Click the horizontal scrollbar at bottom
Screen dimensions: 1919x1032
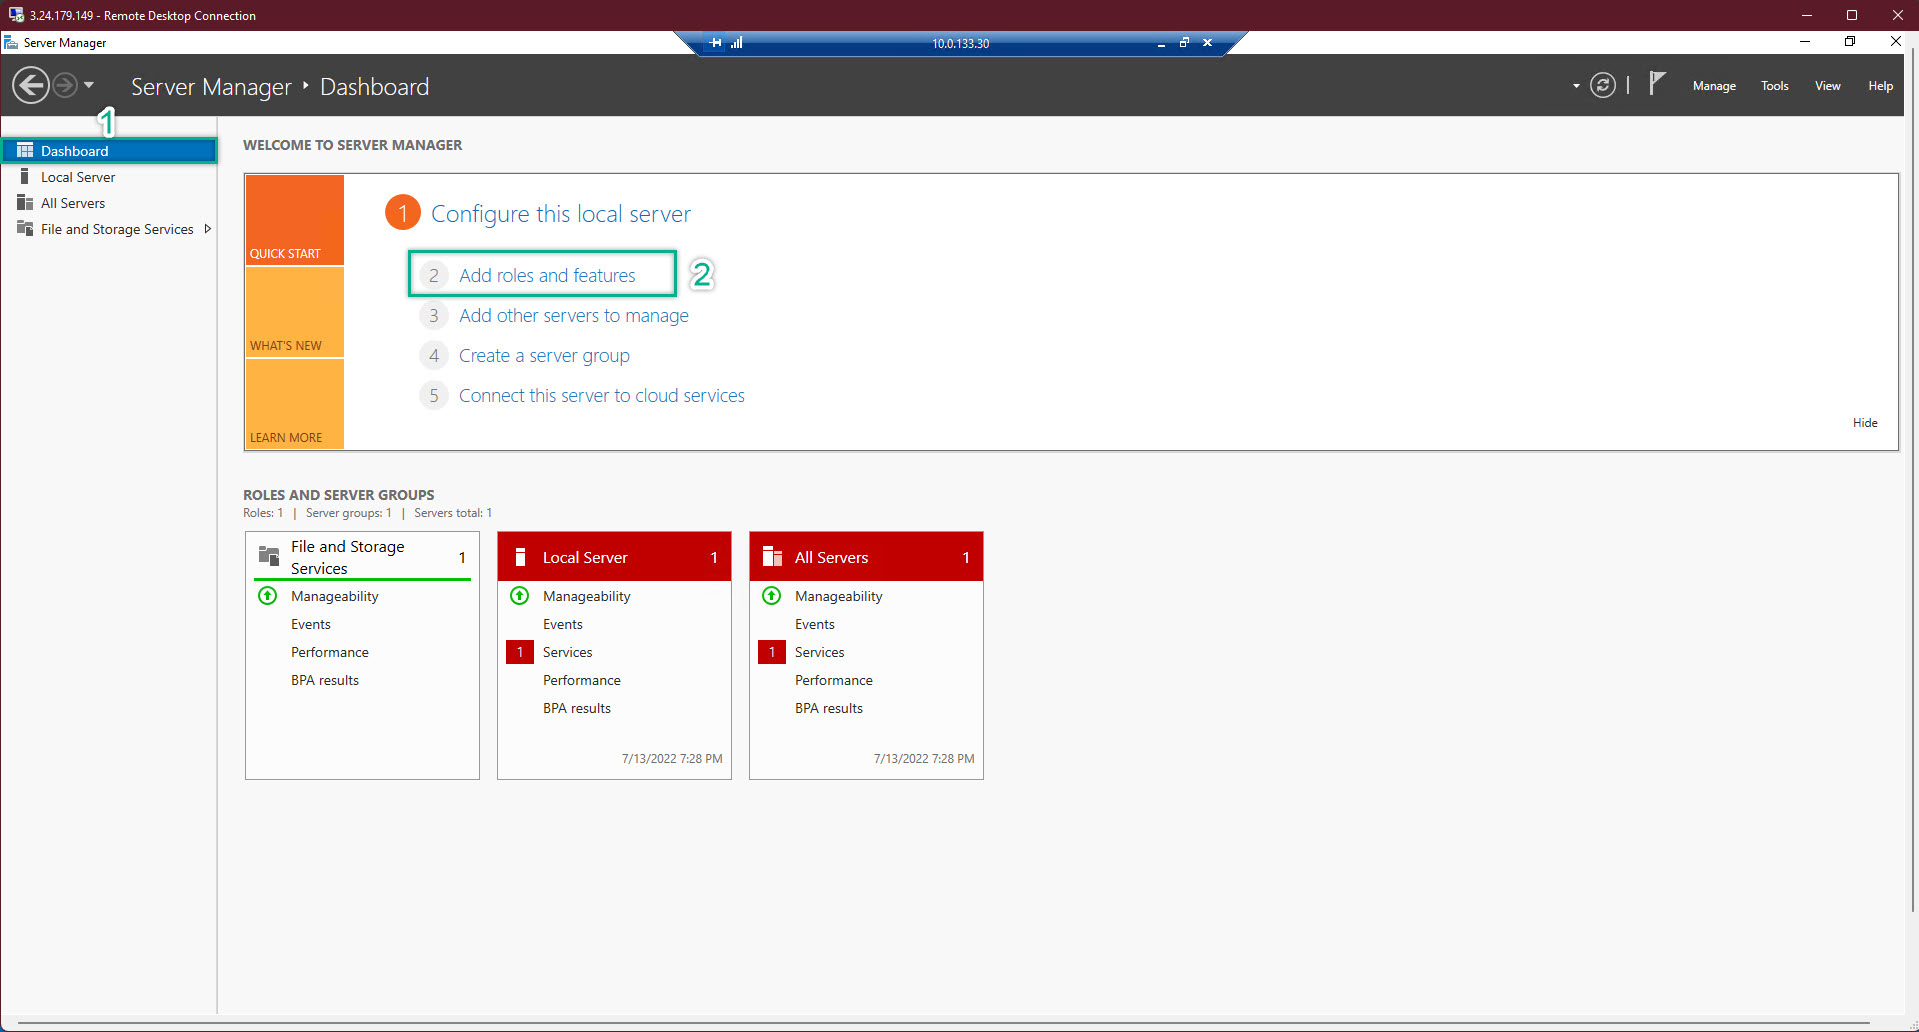944,1024
